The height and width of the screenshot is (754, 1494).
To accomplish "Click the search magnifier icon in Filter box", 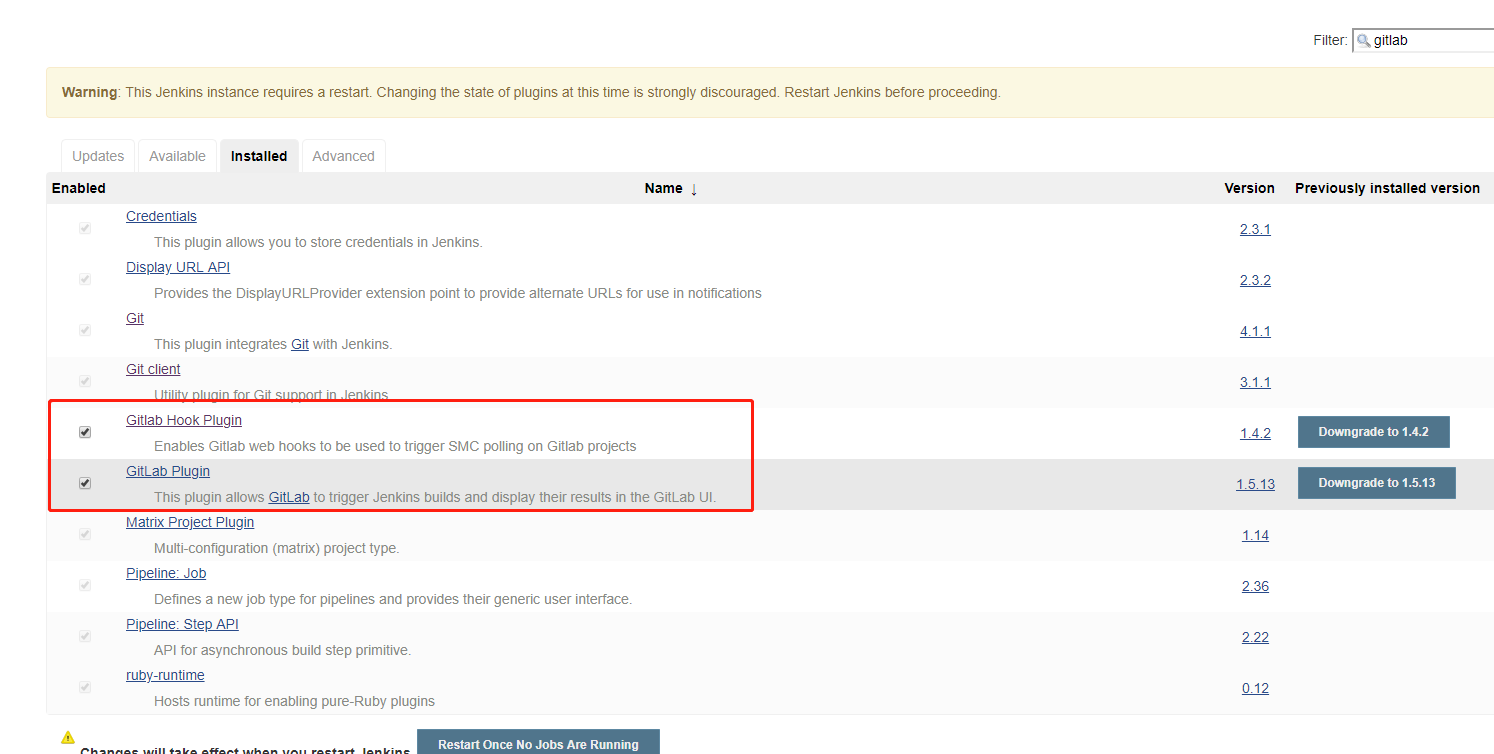I will coord(1363,41).
